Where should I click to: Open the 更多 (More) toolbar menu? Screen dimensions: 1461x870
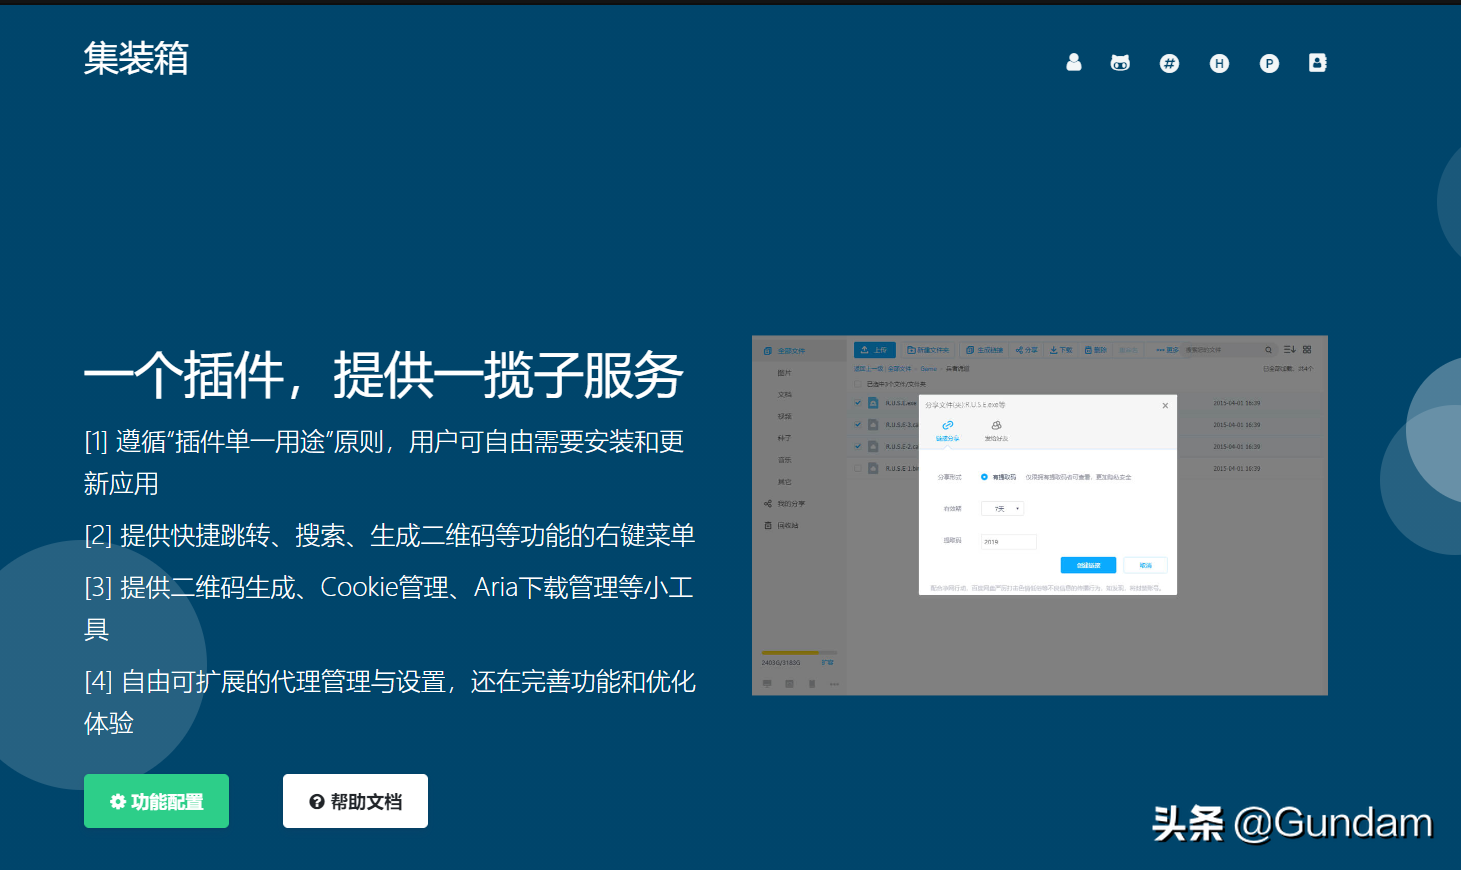pos(1168,350)
